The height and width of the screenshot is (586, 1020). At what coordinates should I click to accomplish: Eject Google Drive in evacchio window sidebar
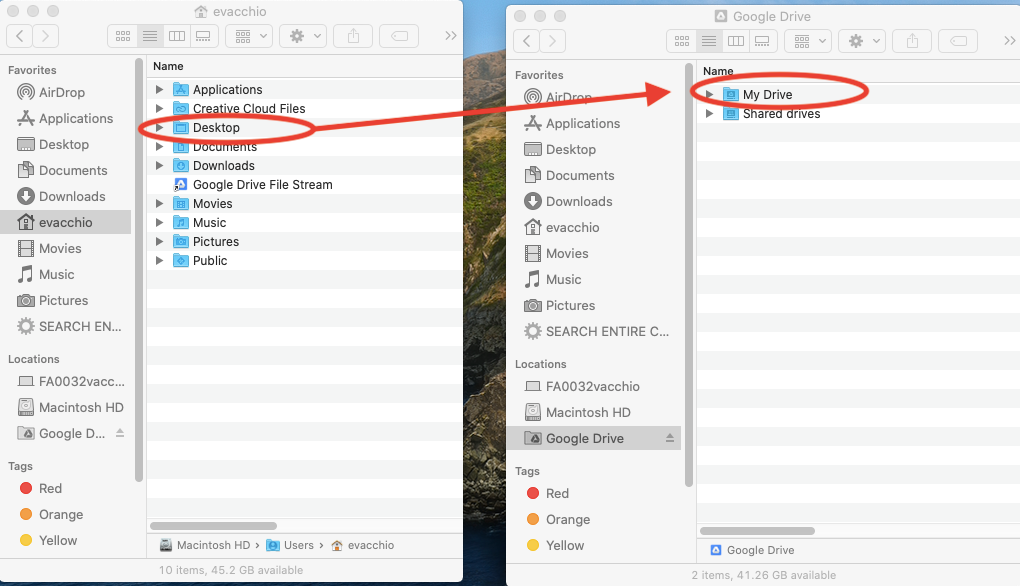[x=120, y=433]
